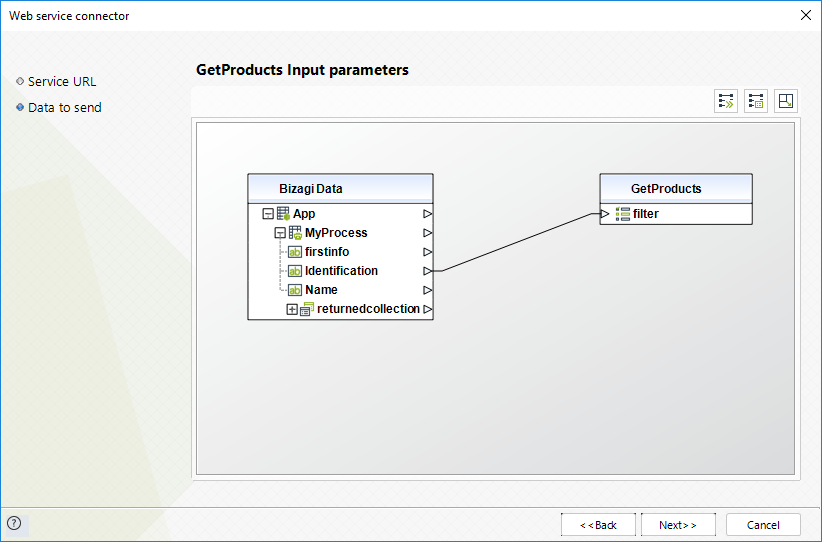
Task: Click the GetProducts box header
Action: (676, 189)
